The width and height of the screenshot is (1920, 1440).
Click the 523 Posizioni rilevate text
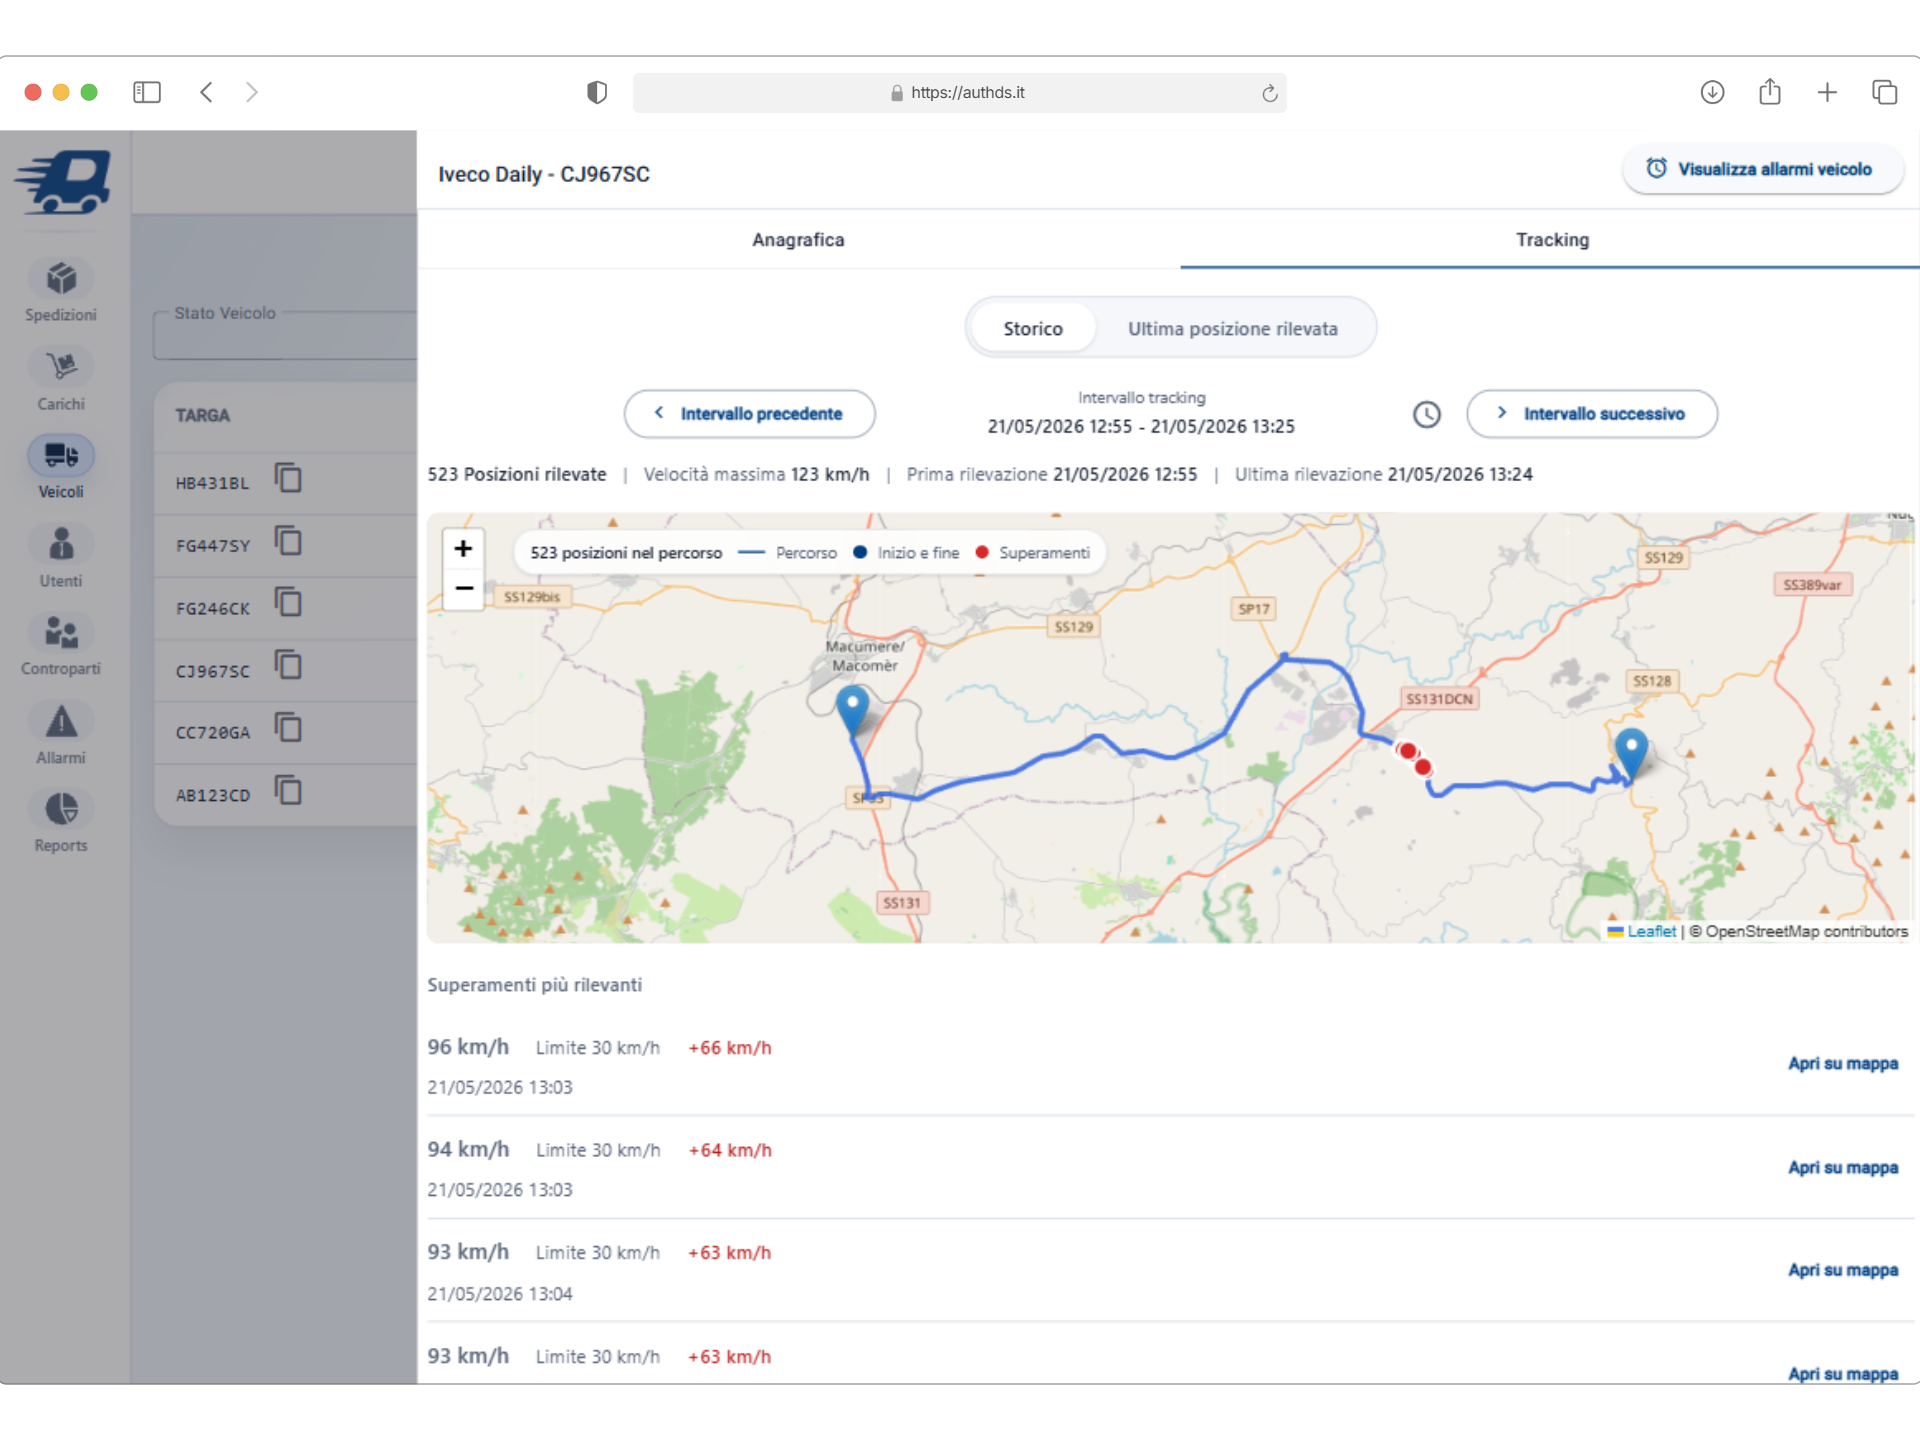point(517,474)
